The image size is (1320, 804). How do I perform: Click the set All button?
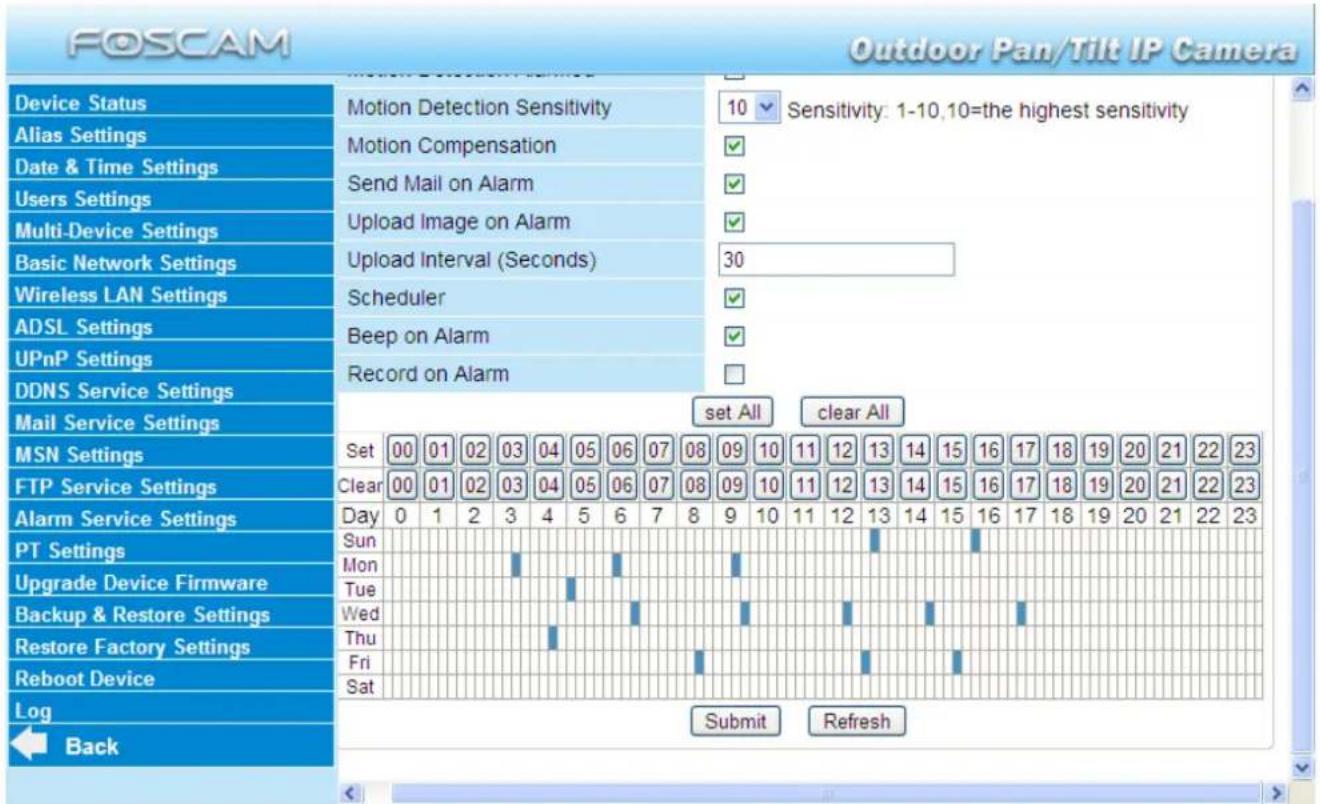[x=733, y=411]
